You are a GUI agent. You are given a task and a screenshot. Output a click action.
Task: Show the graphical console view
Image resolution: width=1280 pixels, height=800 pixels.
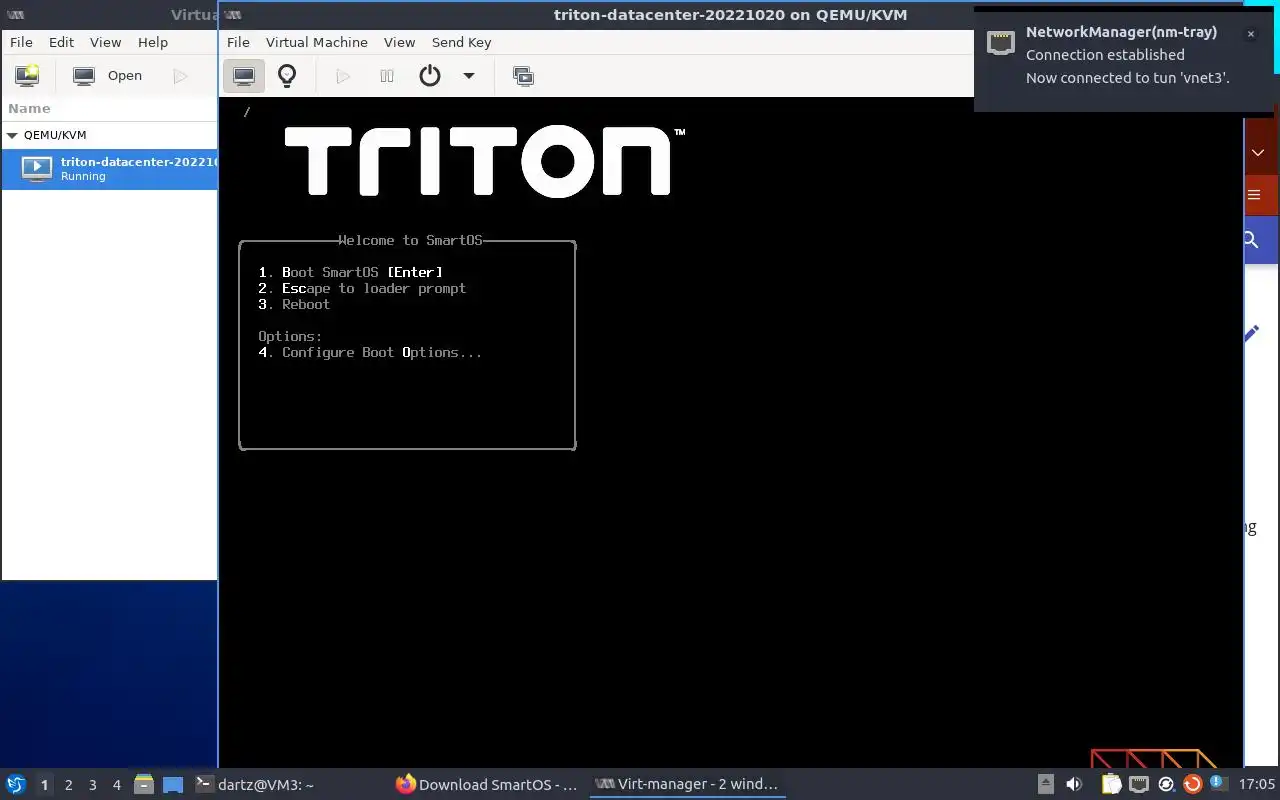point(243,76)
